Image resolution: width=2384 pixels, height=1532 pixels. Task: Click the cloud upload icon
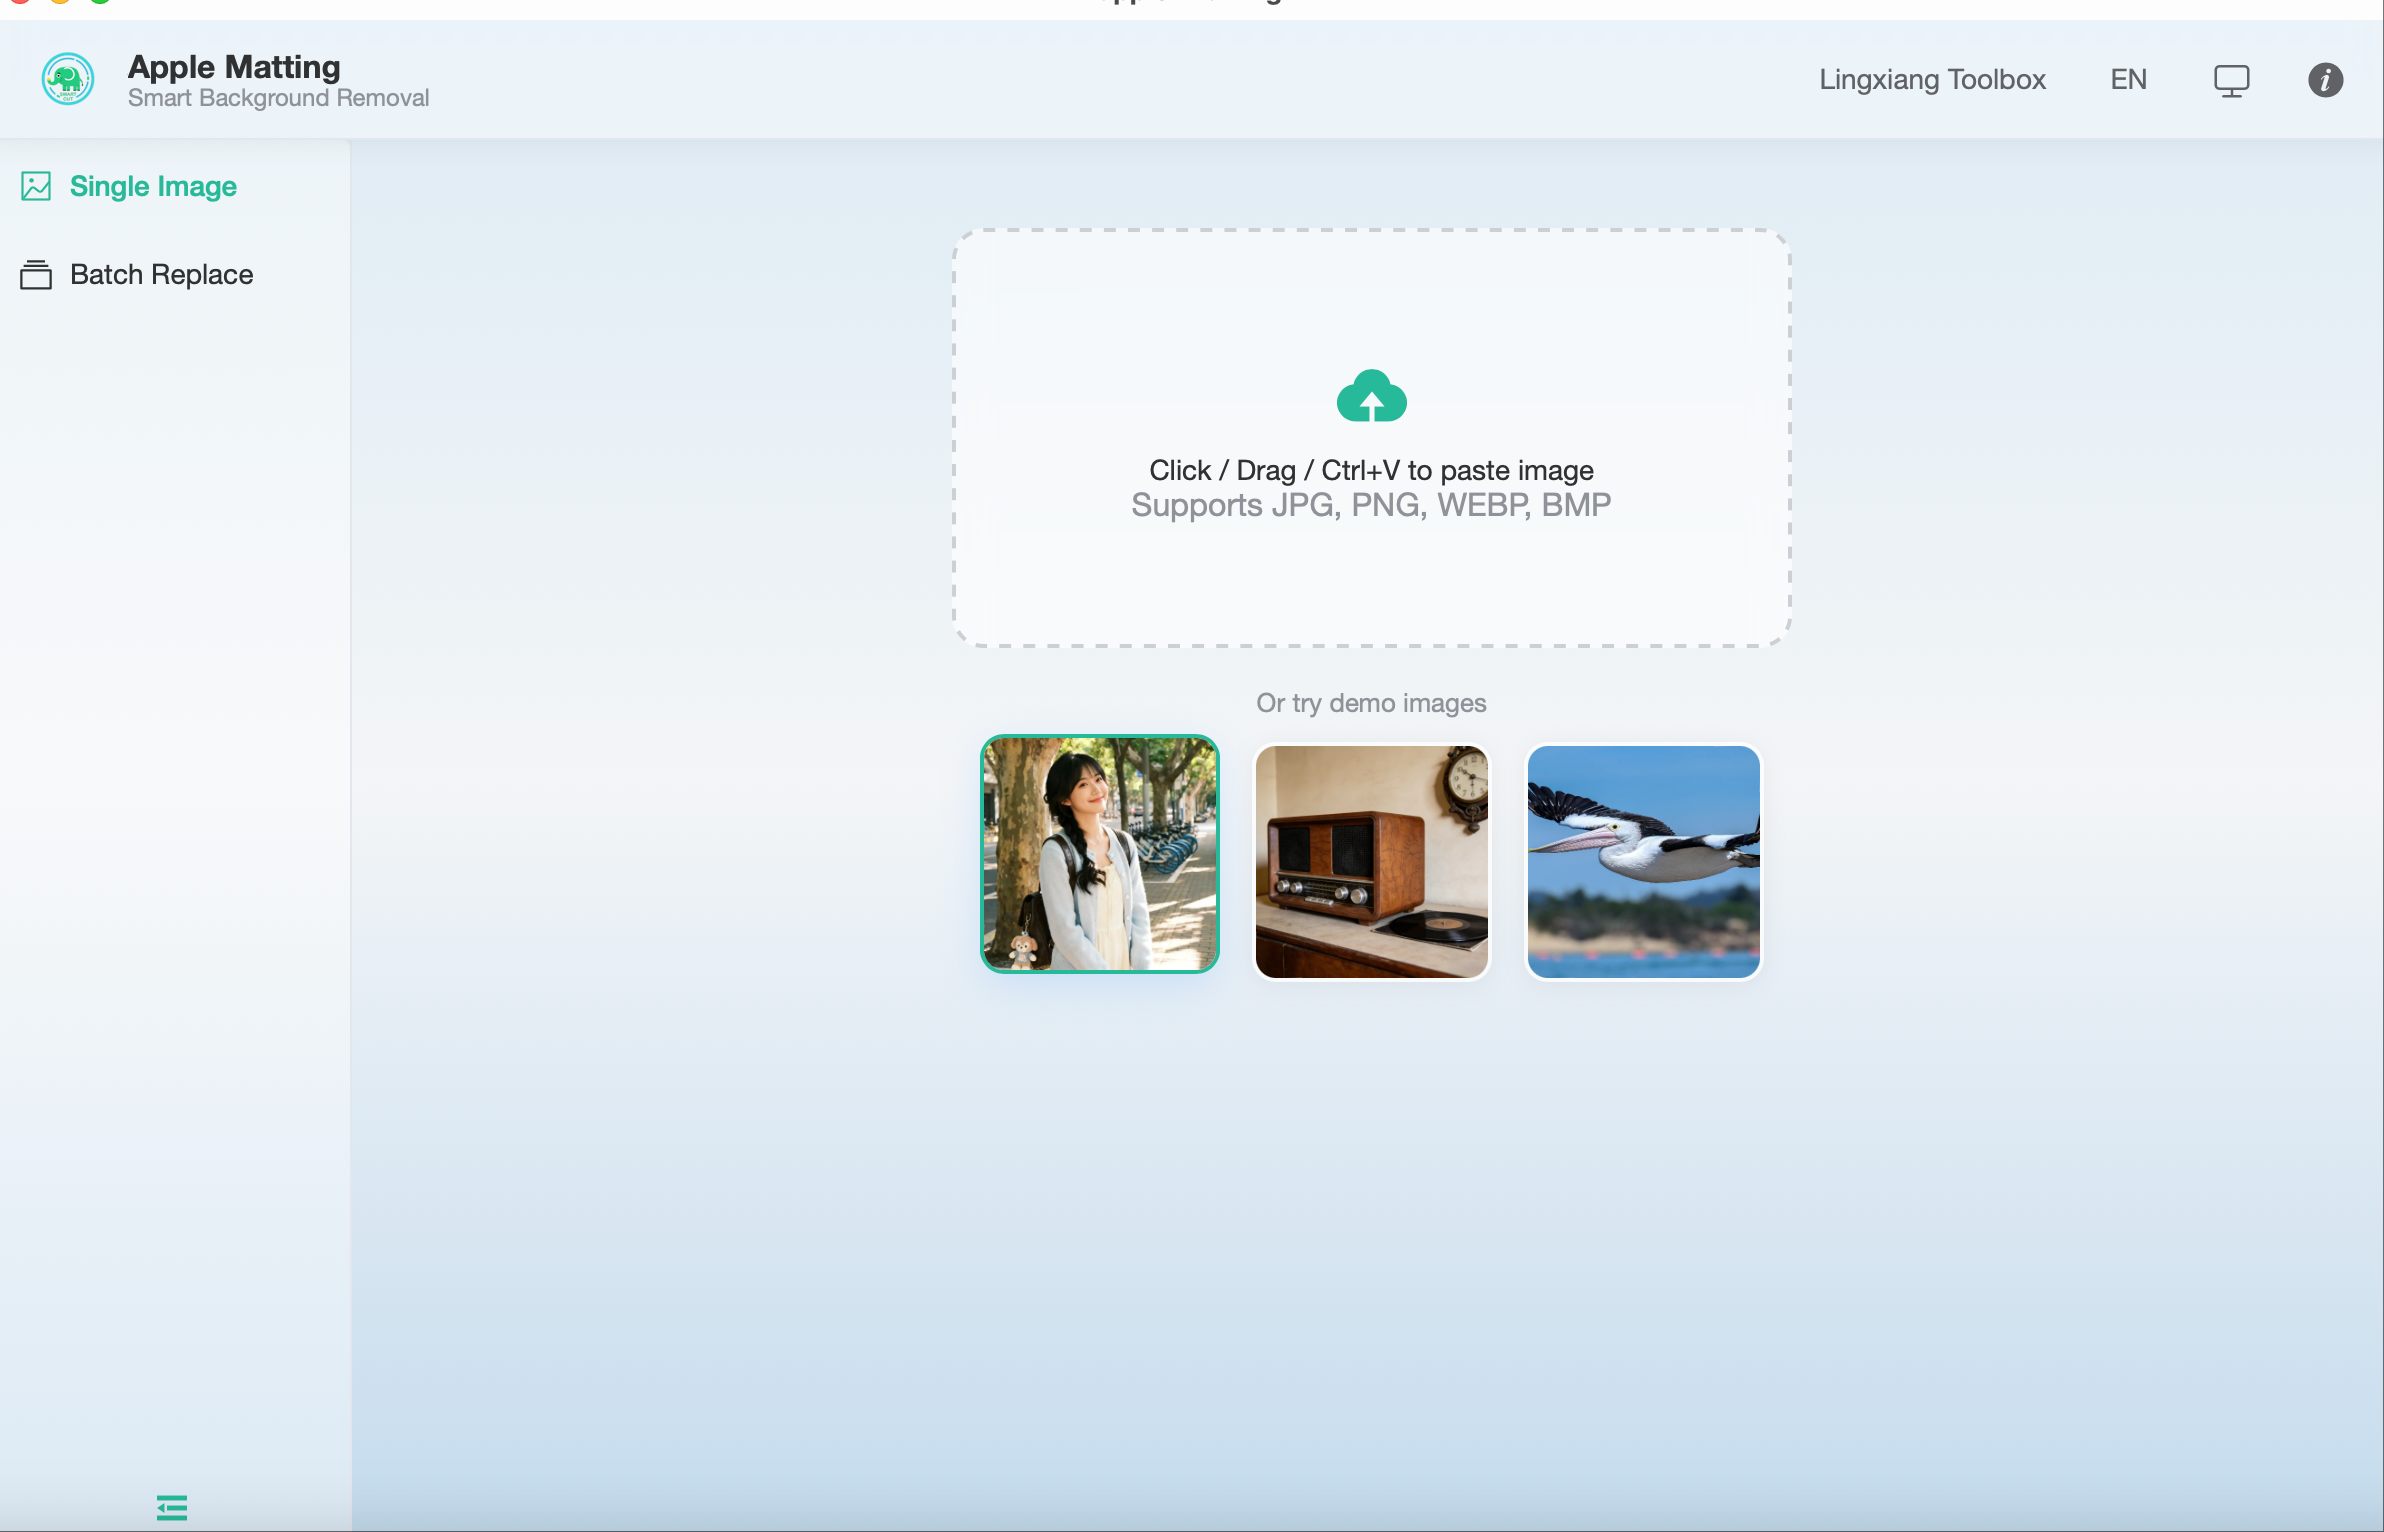tap(1371, 397)
